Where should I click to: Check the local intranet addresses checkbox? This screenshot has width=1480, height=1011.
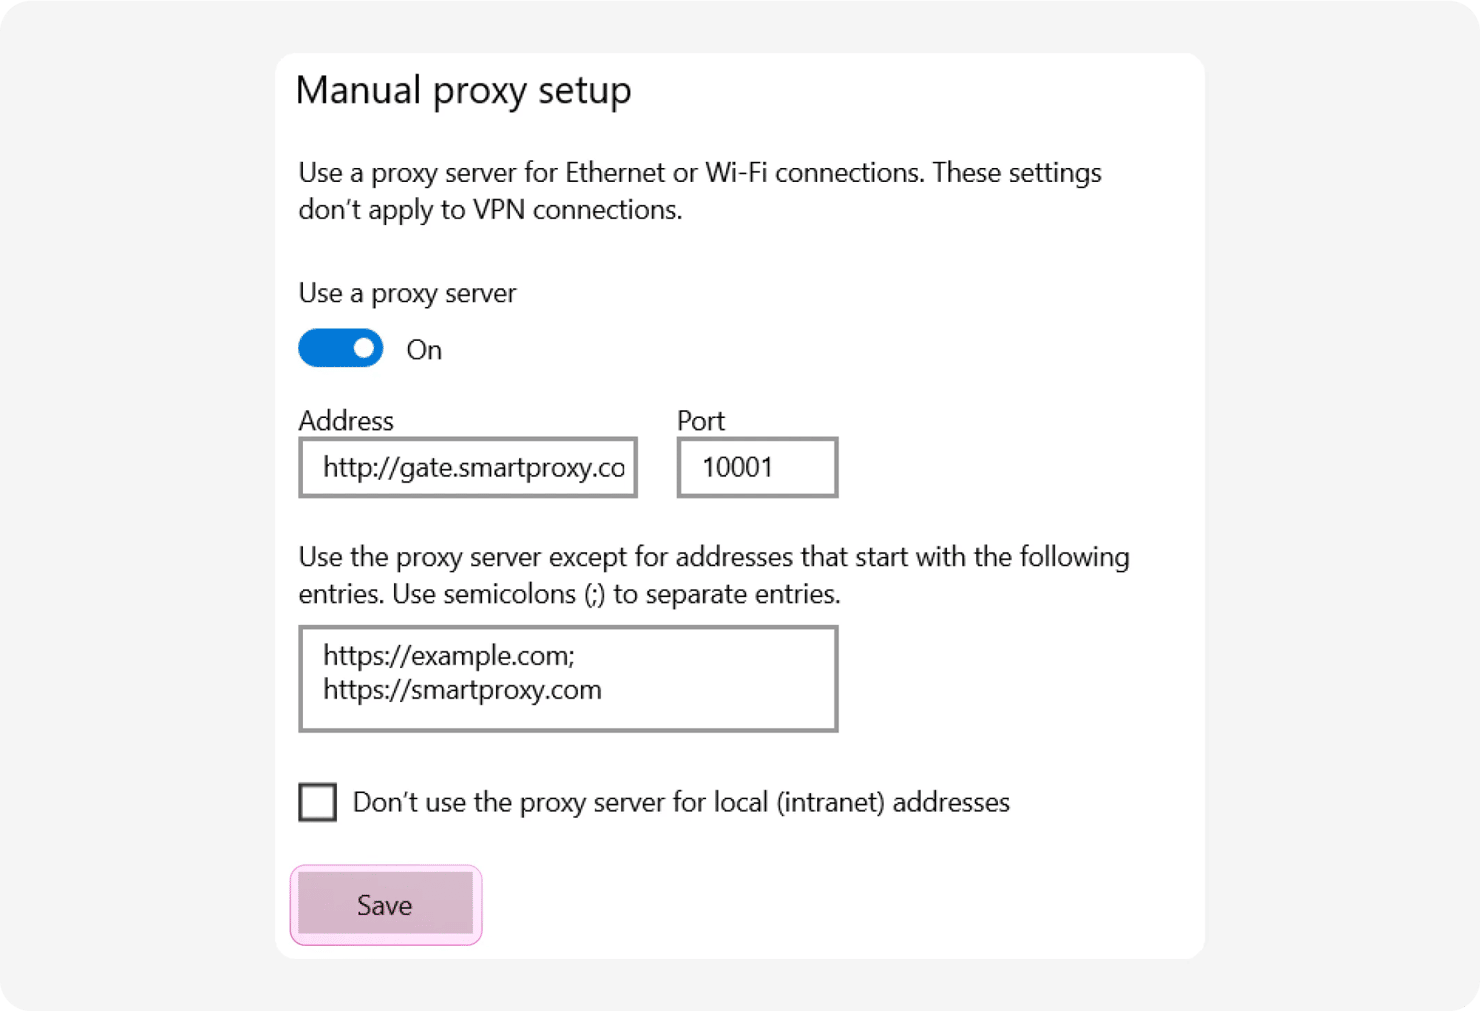click(x=318, y=802)
